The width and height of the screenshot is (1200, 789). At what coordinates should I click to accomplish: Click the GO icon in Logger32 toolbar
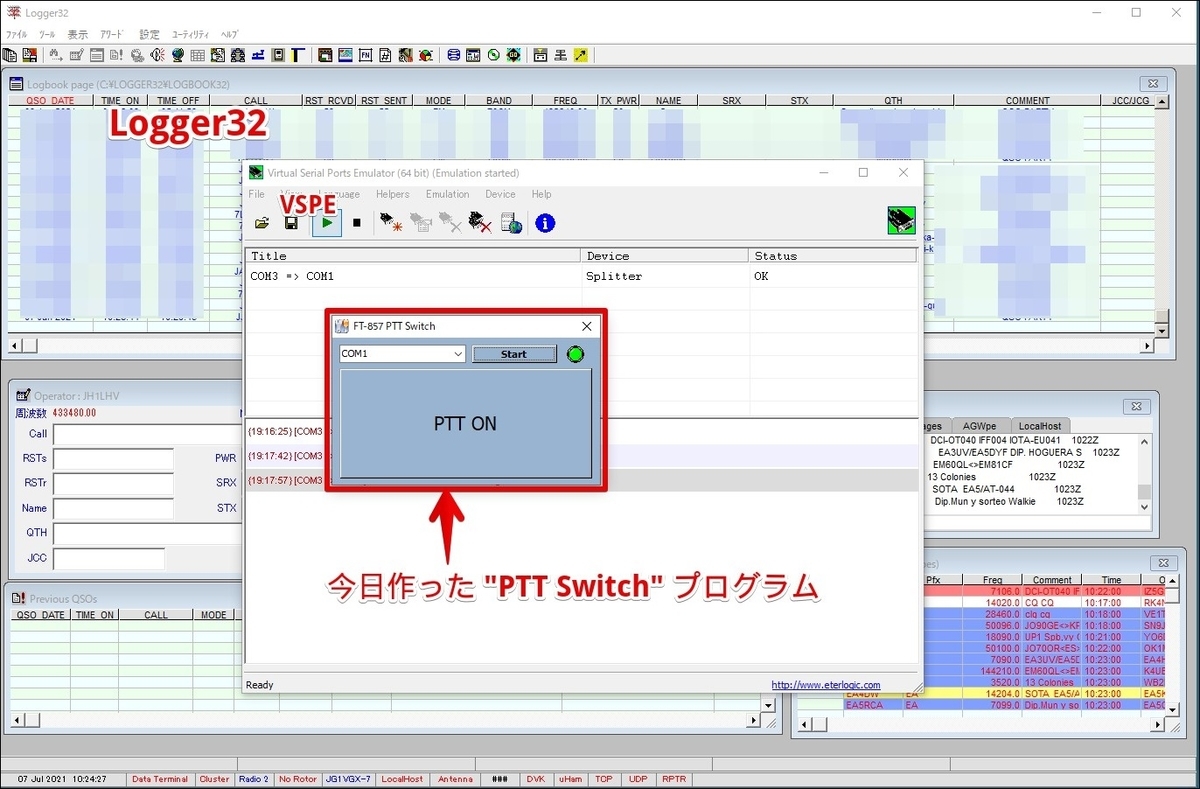click(513, 55)
